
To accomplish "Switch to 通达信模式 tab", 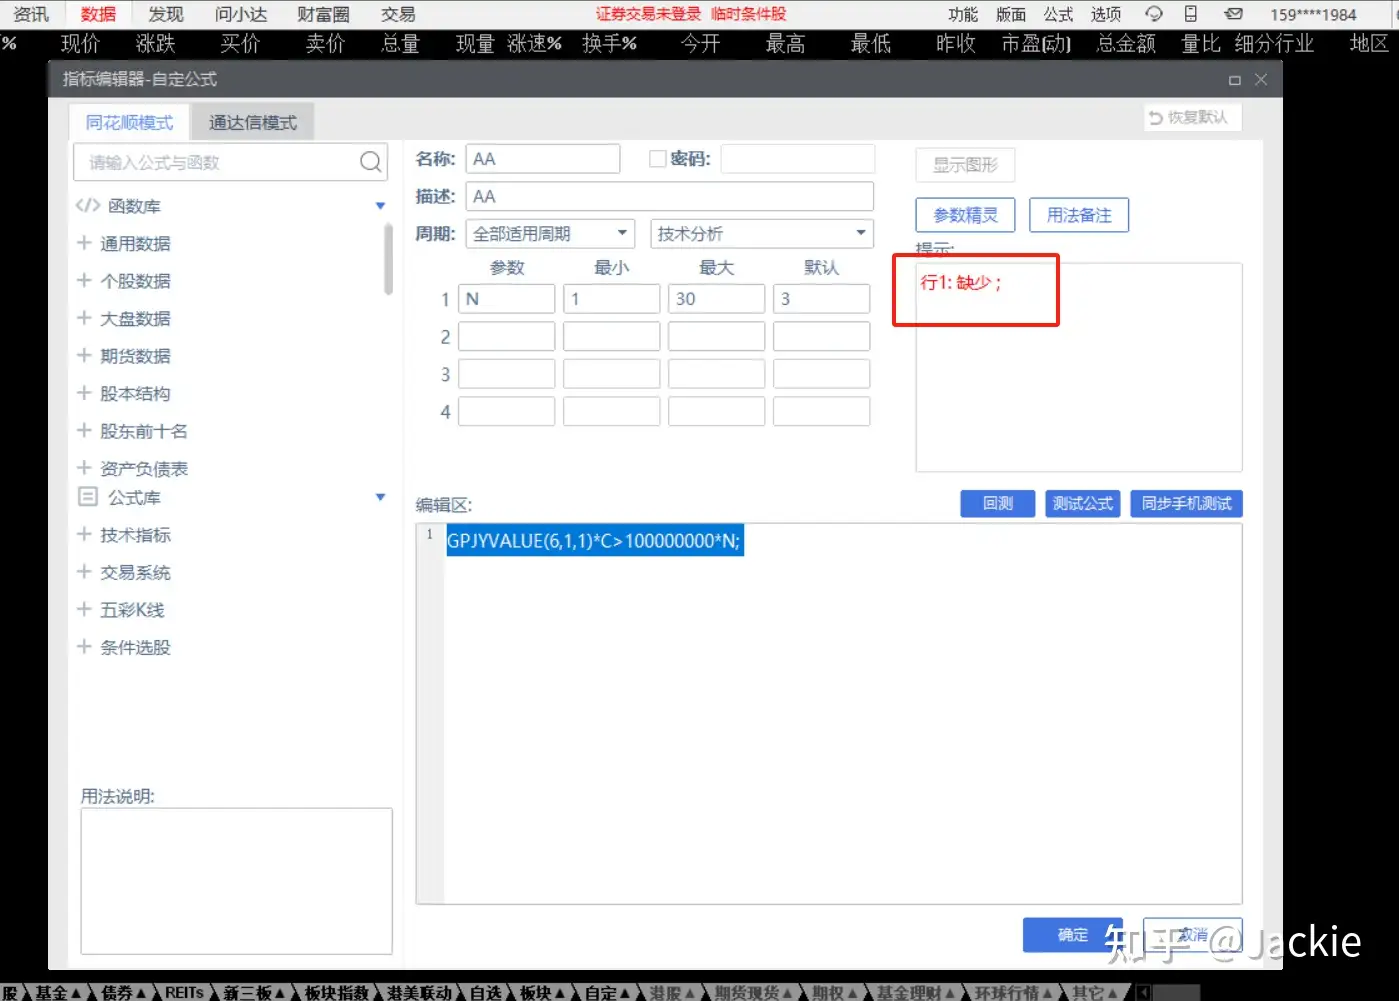I will click(x=253, y=122).
